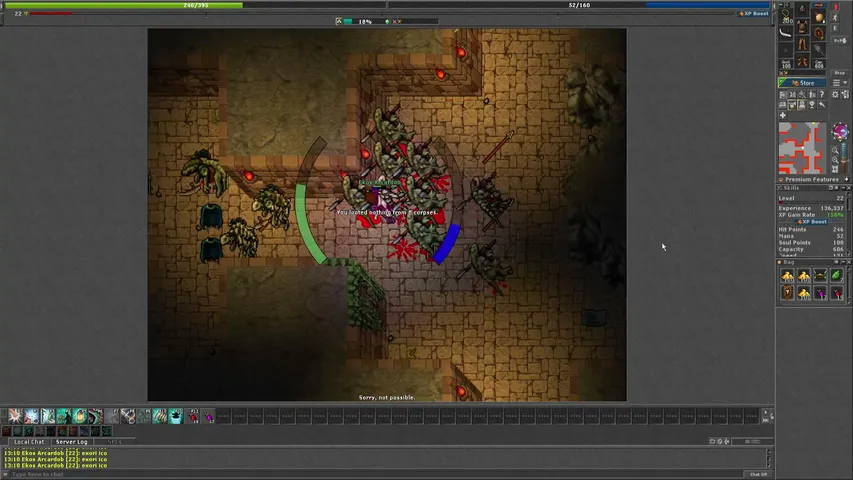Open the dropdown arrow next to menu icon

[845, 83]
